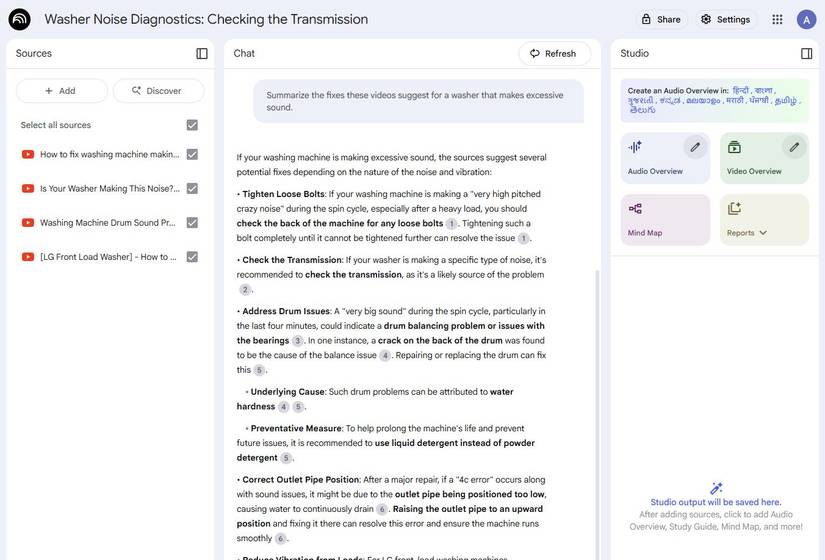The height and width of the screenshot is (560, 825).
Task: Edit Audio Overview settings pencil
Action: click(x=695, y=147)
